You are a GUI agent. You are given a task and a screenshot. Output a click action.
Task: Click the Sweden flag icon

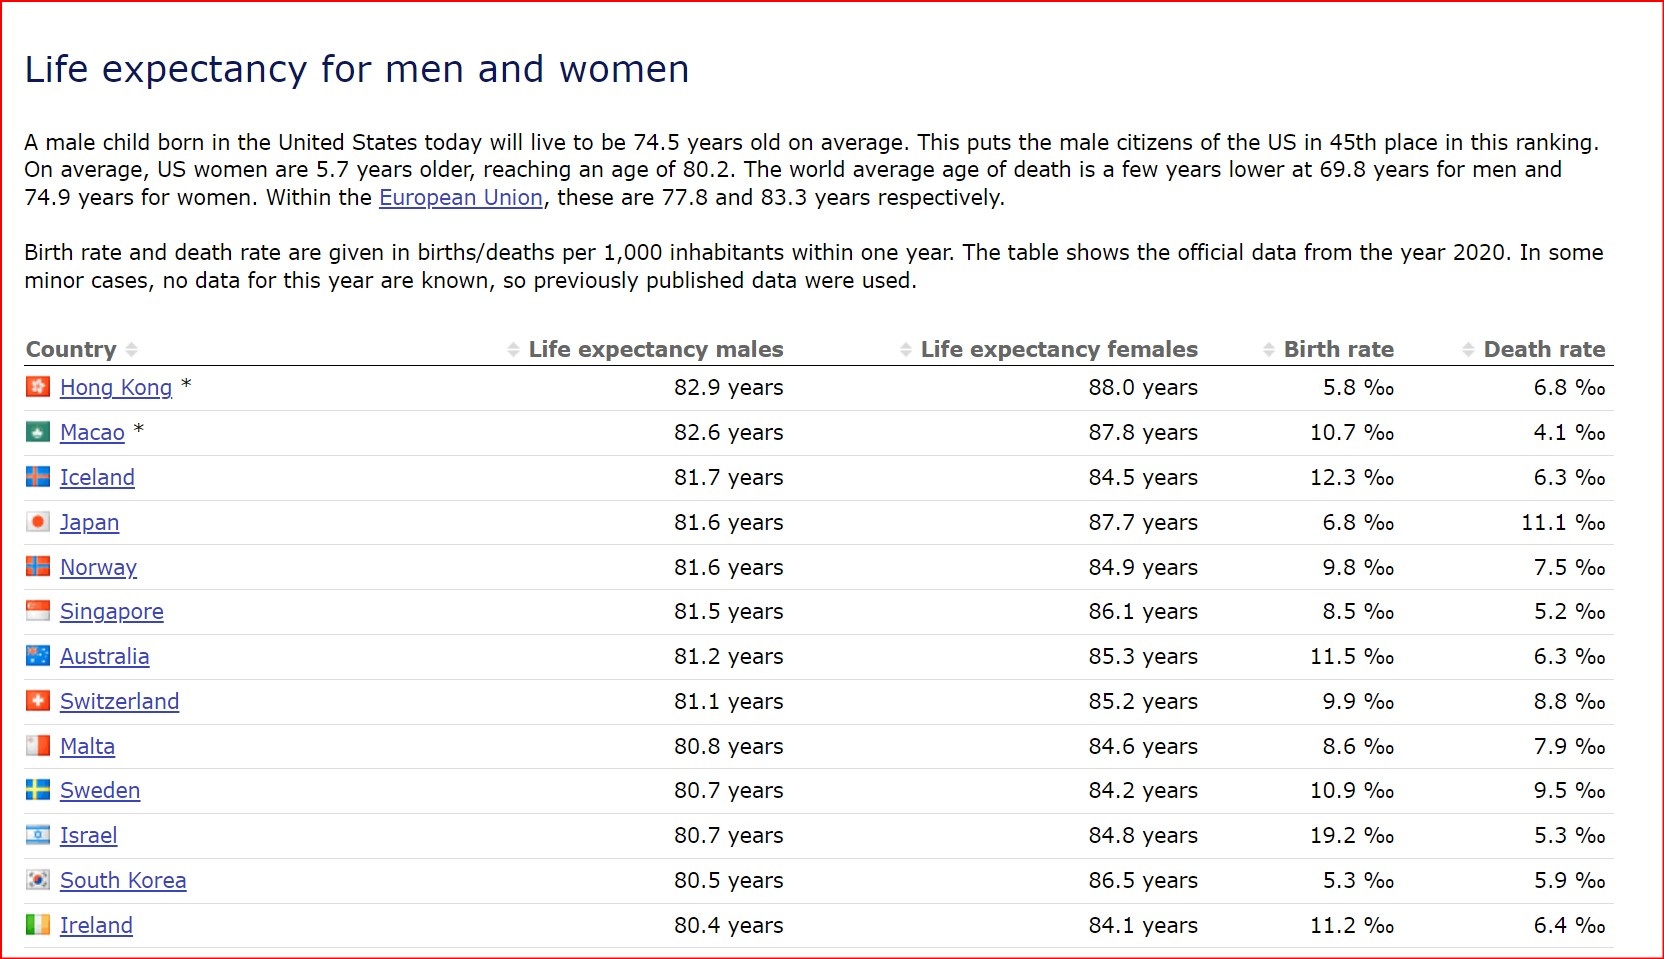click(x=38, y=790)
